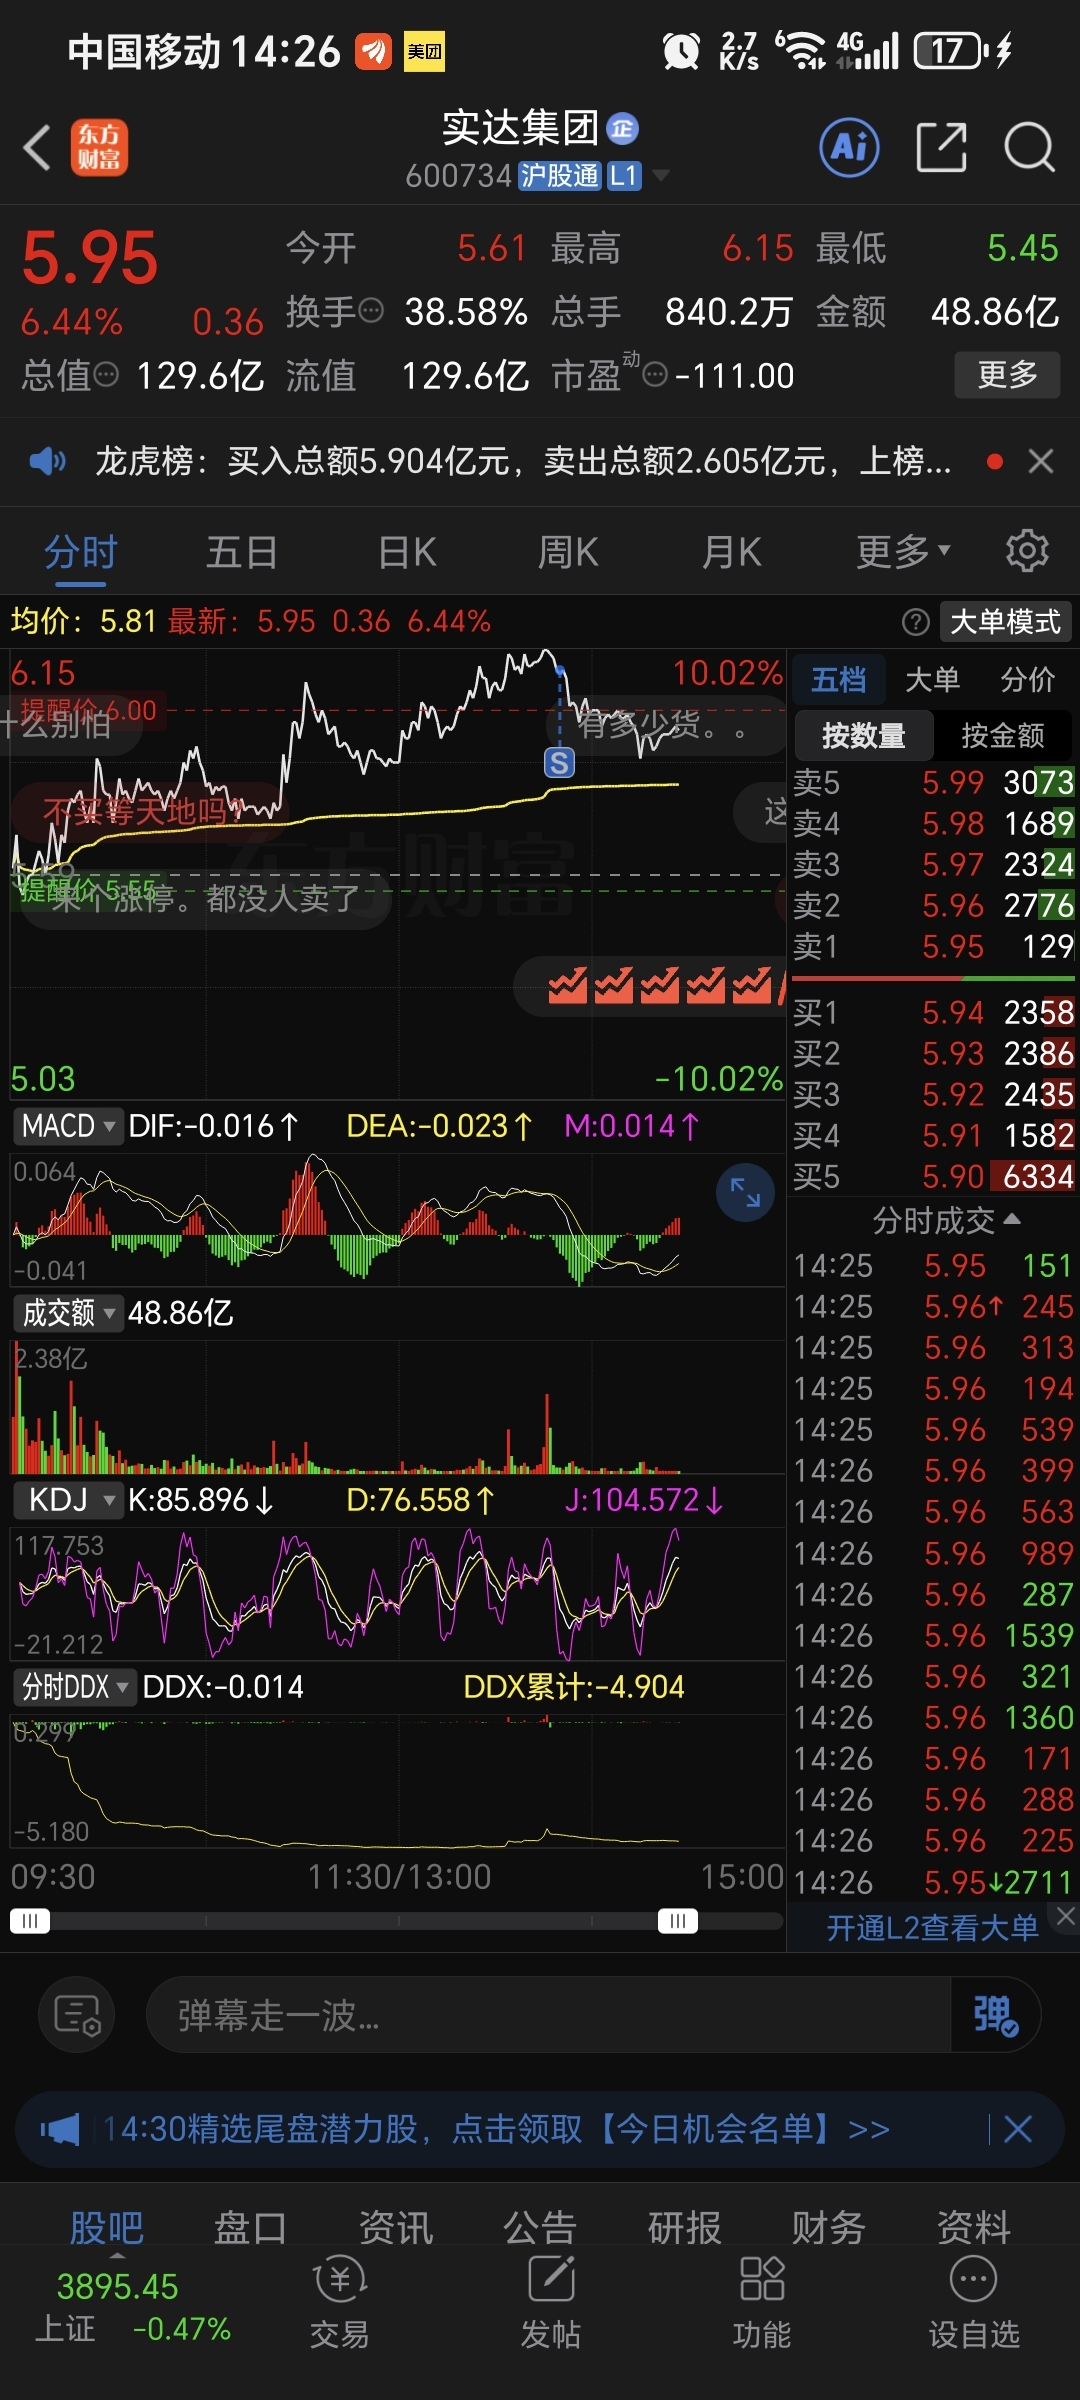Viewport: 1080px width, 2400px height.
Task: Tap the 东方财富 app logo
Action: (x=99, y=148)
